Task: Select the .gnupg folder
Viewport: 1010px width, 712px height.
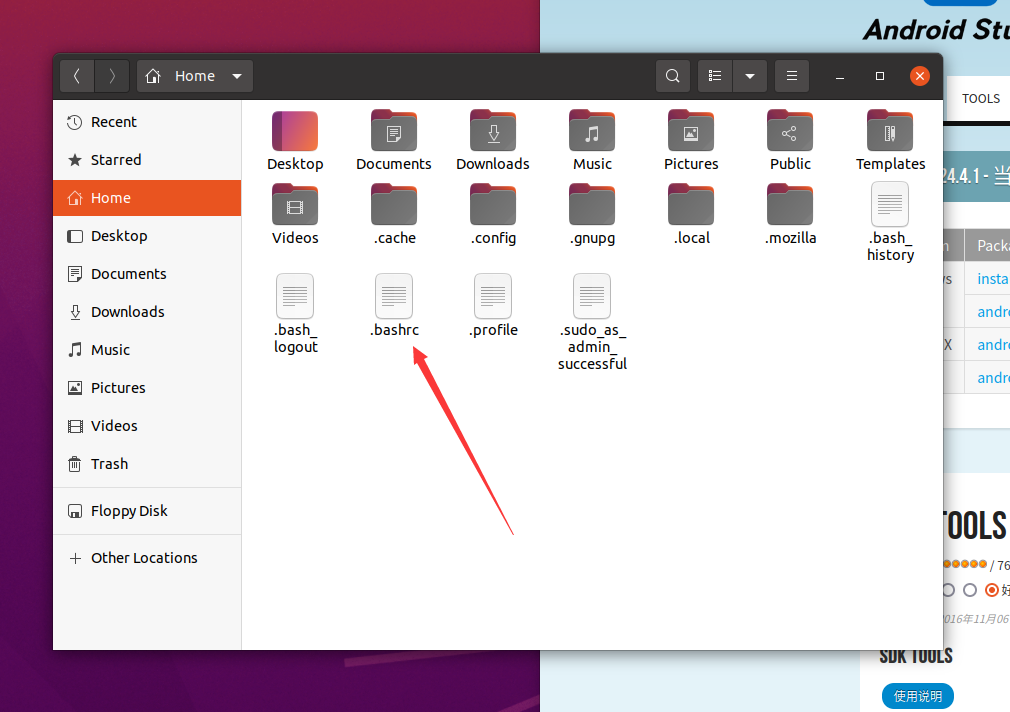Action: tap(592, 205)
